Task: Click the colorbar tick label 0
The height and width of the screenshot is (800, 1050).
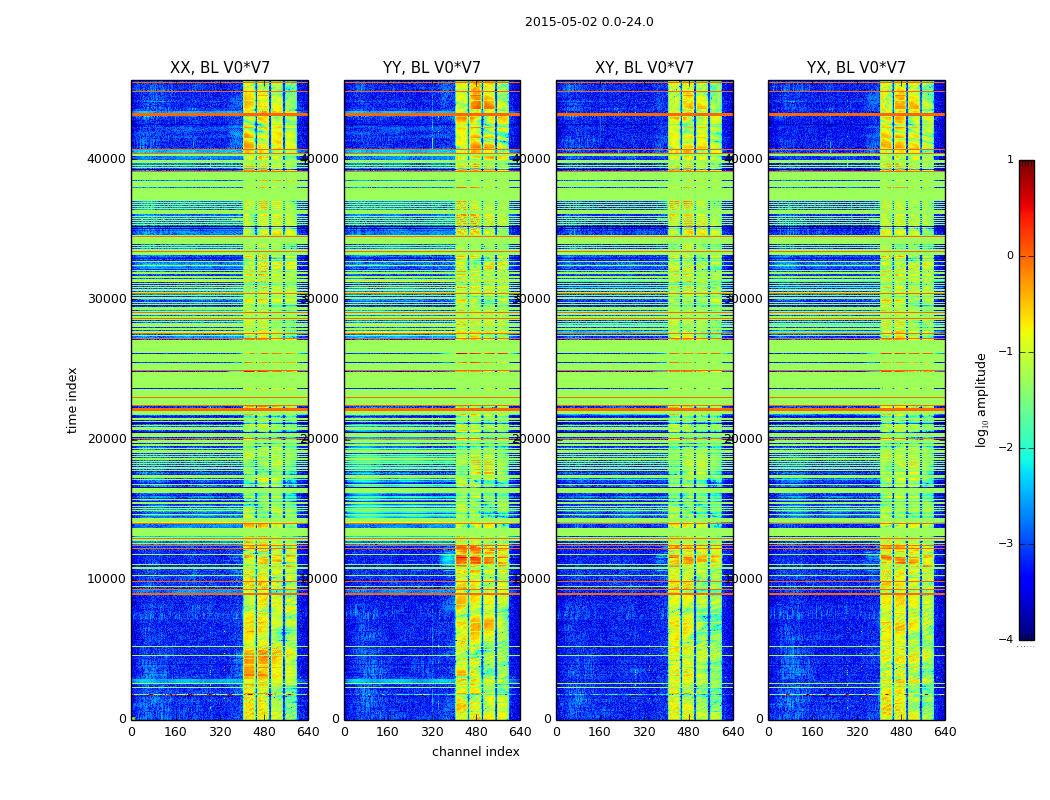Action: pyautogui.click(x=1010, y=256)
